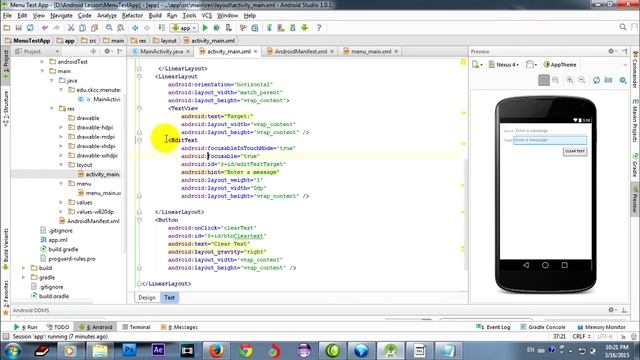This screenshot has width=640, height=360.
Task: Click the Attach debugger icon
Action: point(229,28)
